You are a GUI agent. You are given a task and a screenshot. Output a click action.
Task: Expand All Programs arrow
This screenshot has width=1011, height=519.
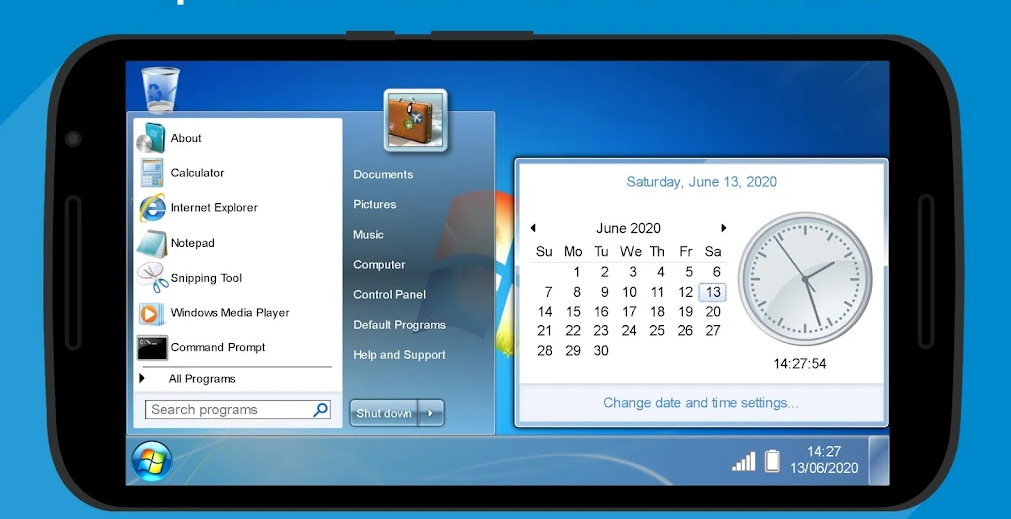pos(142,378)
